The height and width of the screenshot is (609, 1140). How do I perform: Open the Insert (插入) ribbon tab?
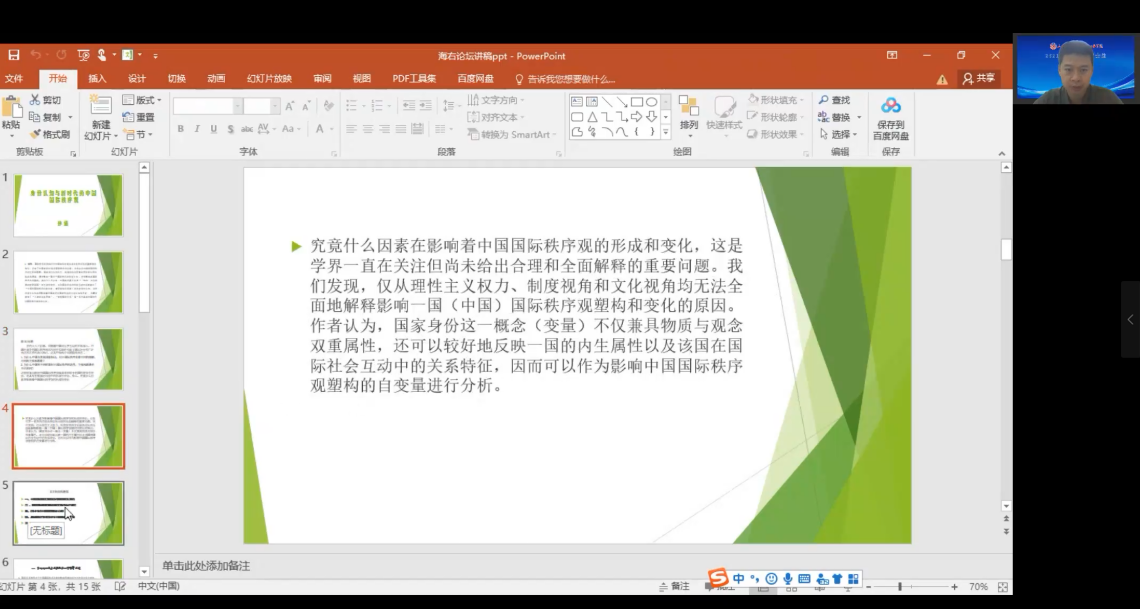click(97, 79)
